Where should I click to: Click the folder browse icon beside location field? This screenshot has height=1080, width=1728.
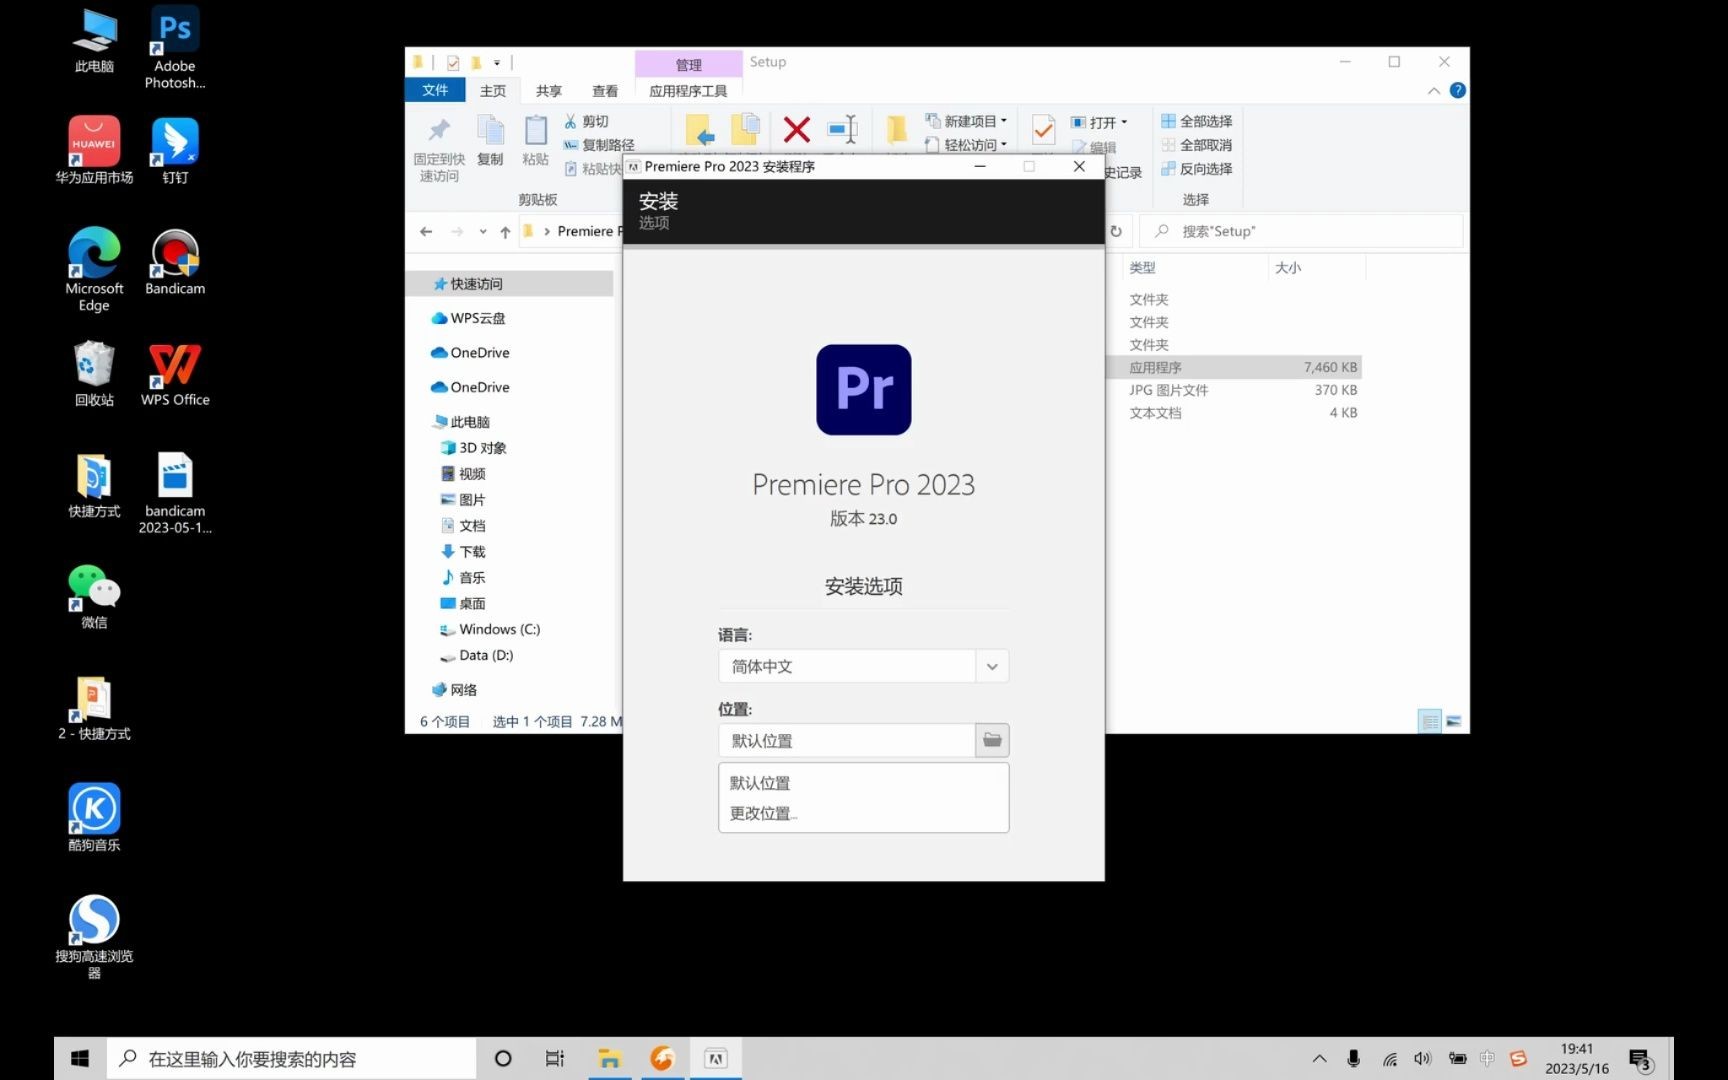tap(992, 740)
